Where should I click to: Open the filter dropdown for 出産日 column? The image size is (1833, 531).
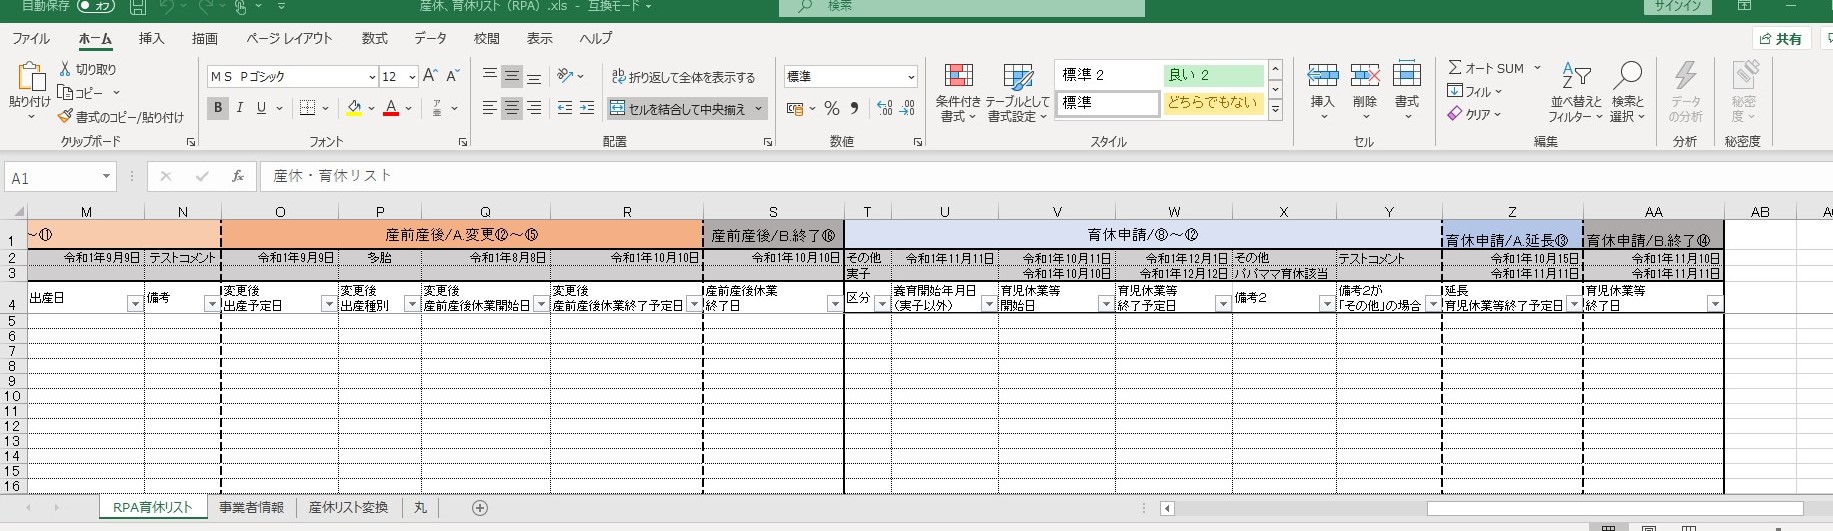(135, 304)
